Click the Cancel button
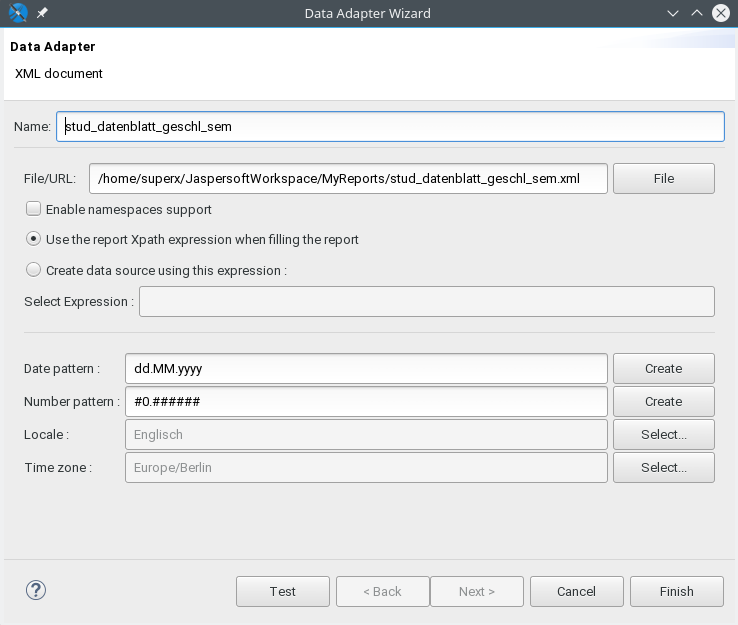Image resolution: width=738 pixels, height=625 pixels. [577, 592]
